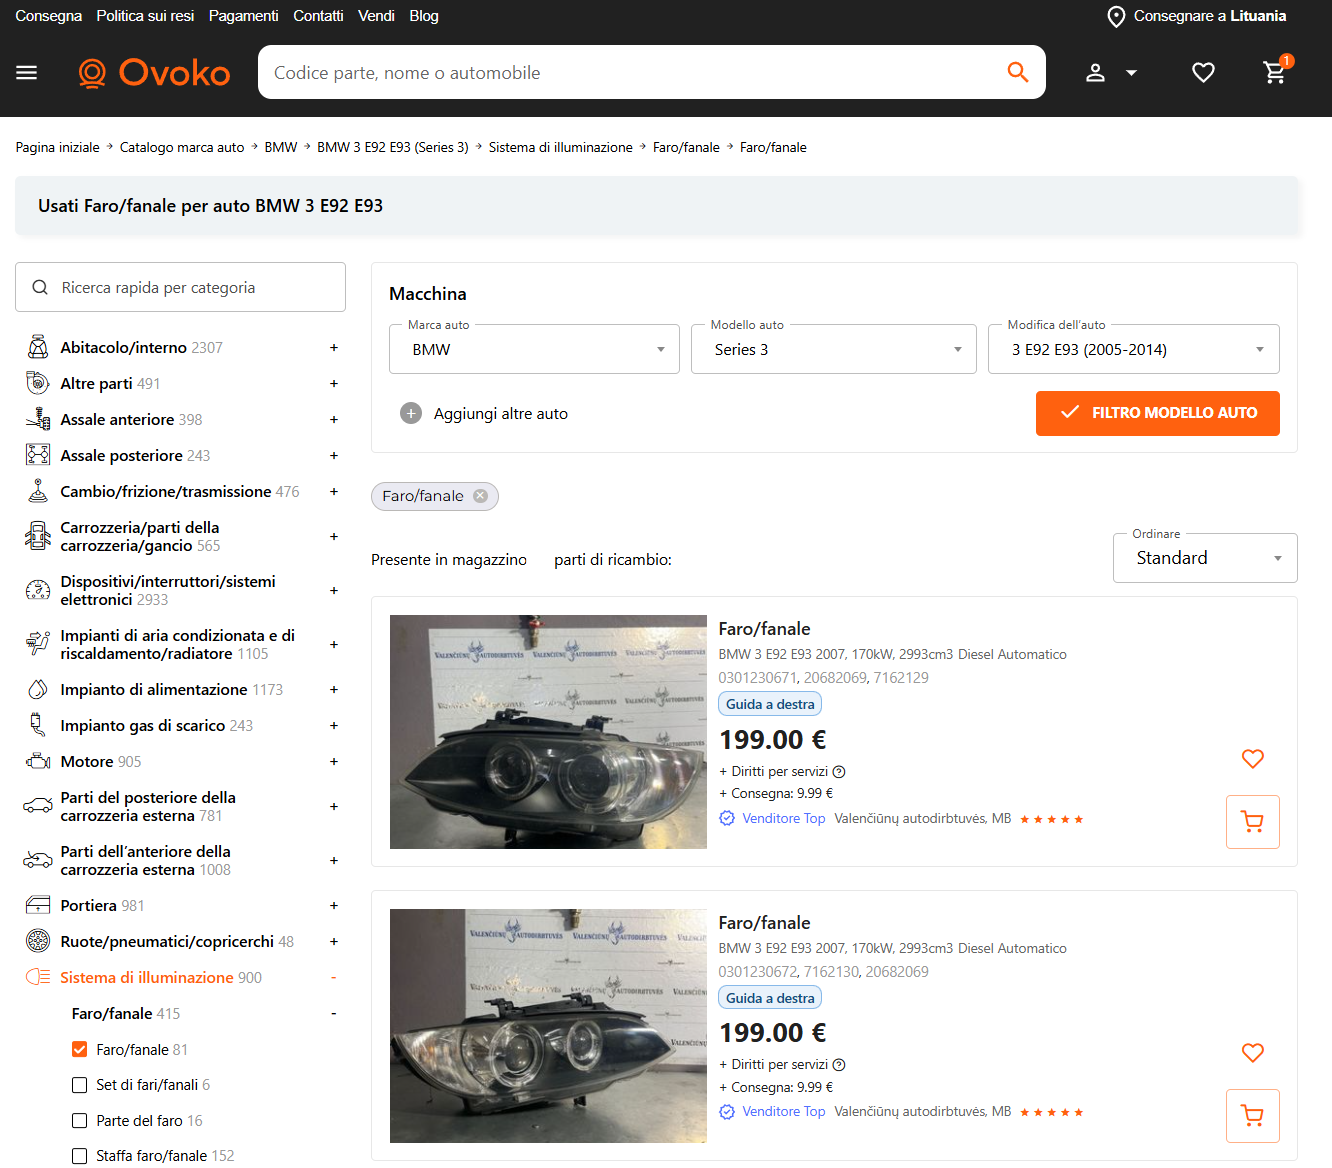Open the account dropdown arrow
Screen dimensions: 1332x1168
point(1132,73)
